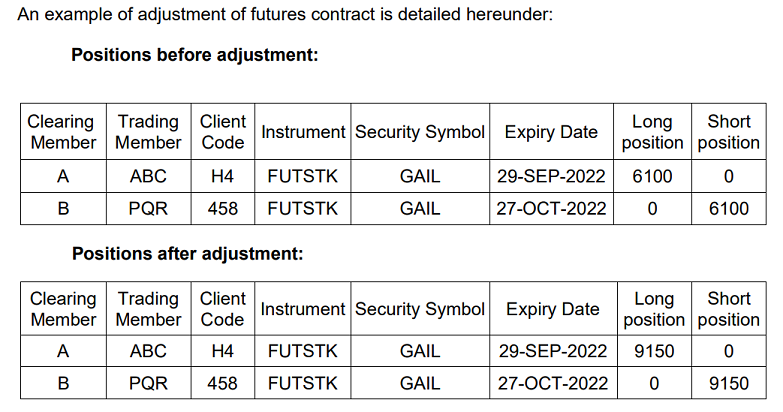The image size is (783, 412).
Task: Select the 6100 short position cell
Action: click(x=729, y=209)
